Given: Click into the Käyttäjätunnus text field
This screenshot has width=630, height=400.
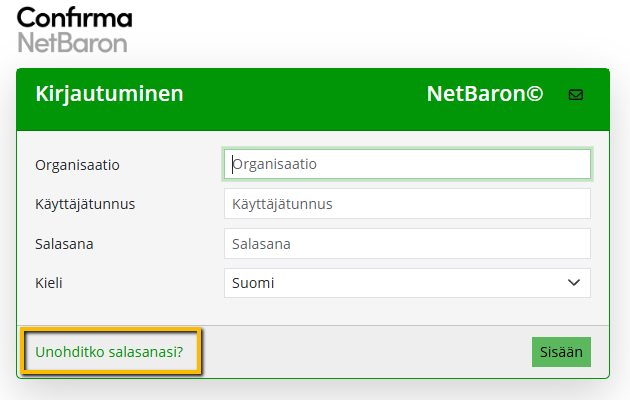Looking at the screenshot, I should [x=407, y=204].
